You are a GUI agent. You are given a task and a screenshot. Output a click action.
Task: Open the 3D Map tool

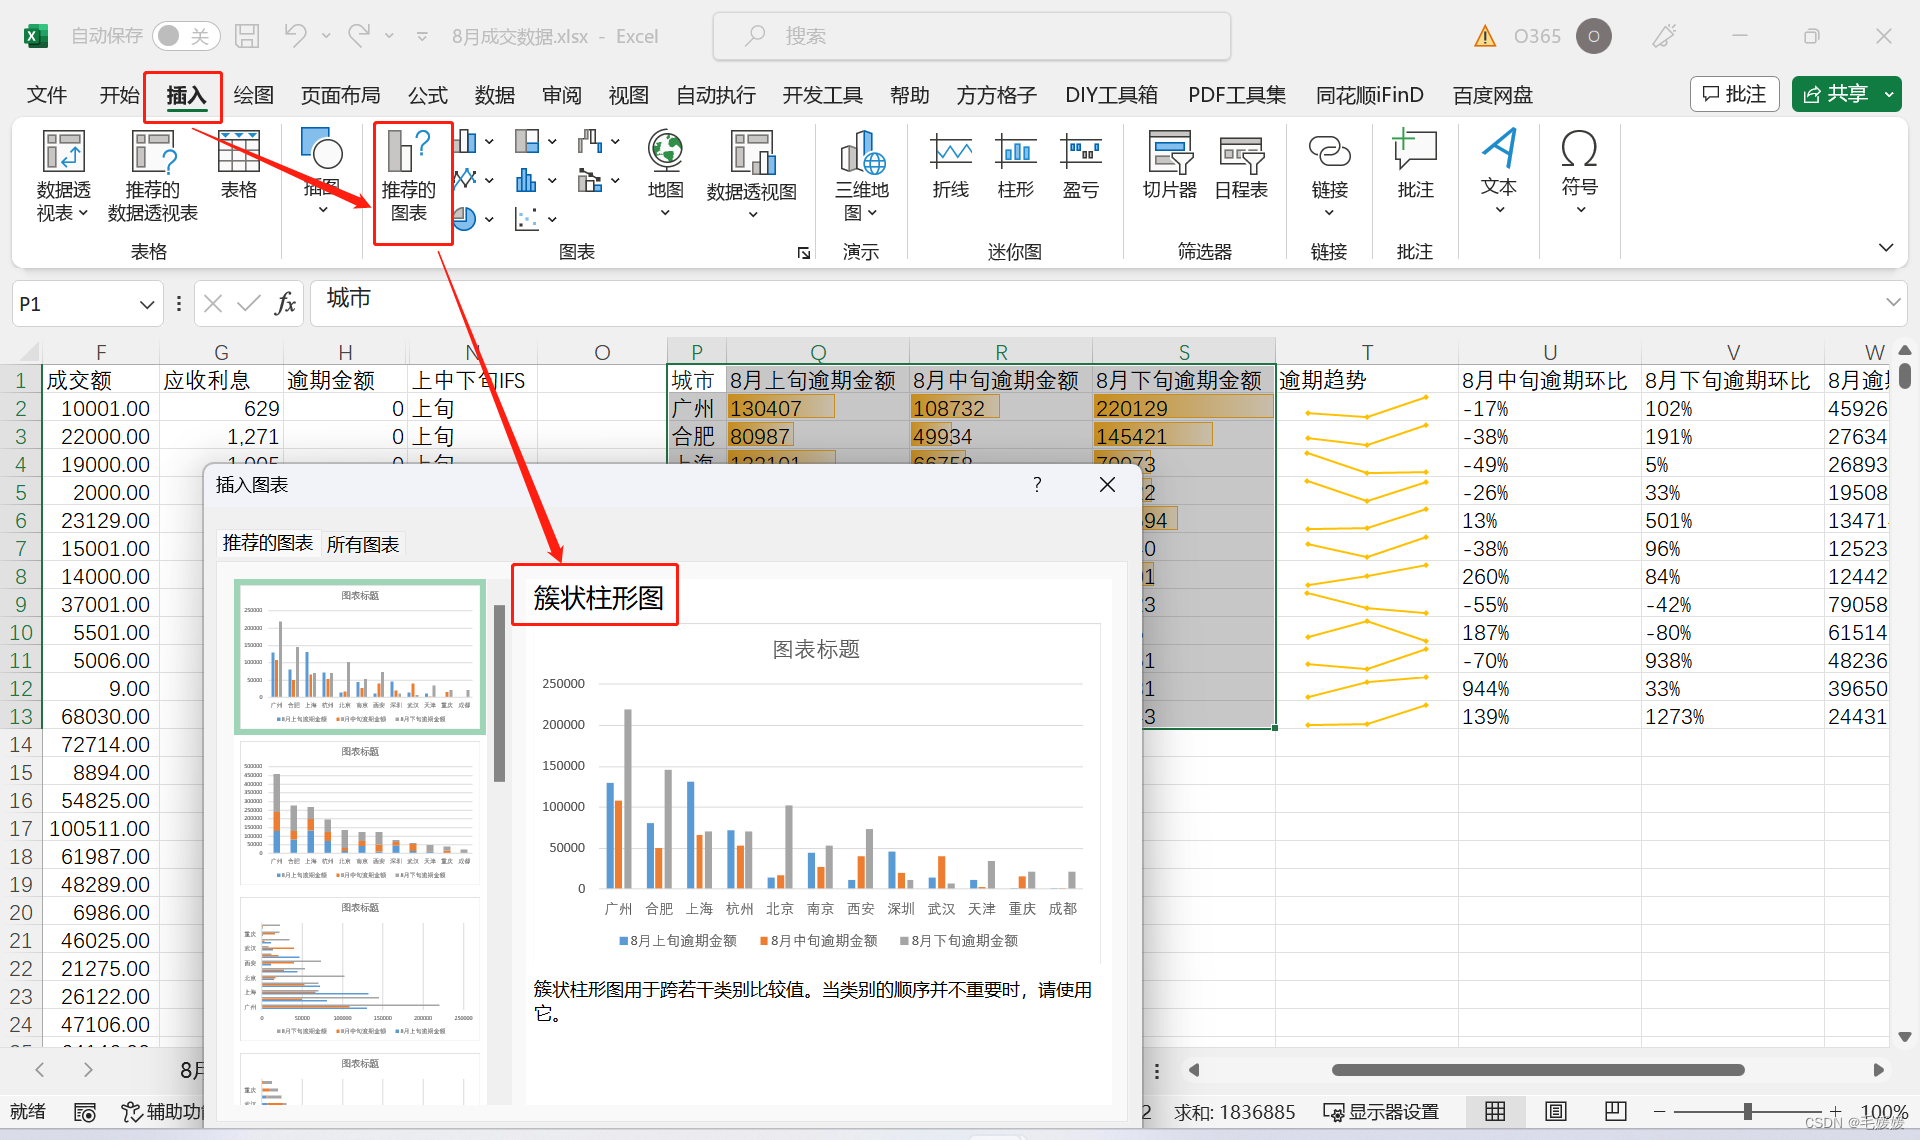pos(862,176)
